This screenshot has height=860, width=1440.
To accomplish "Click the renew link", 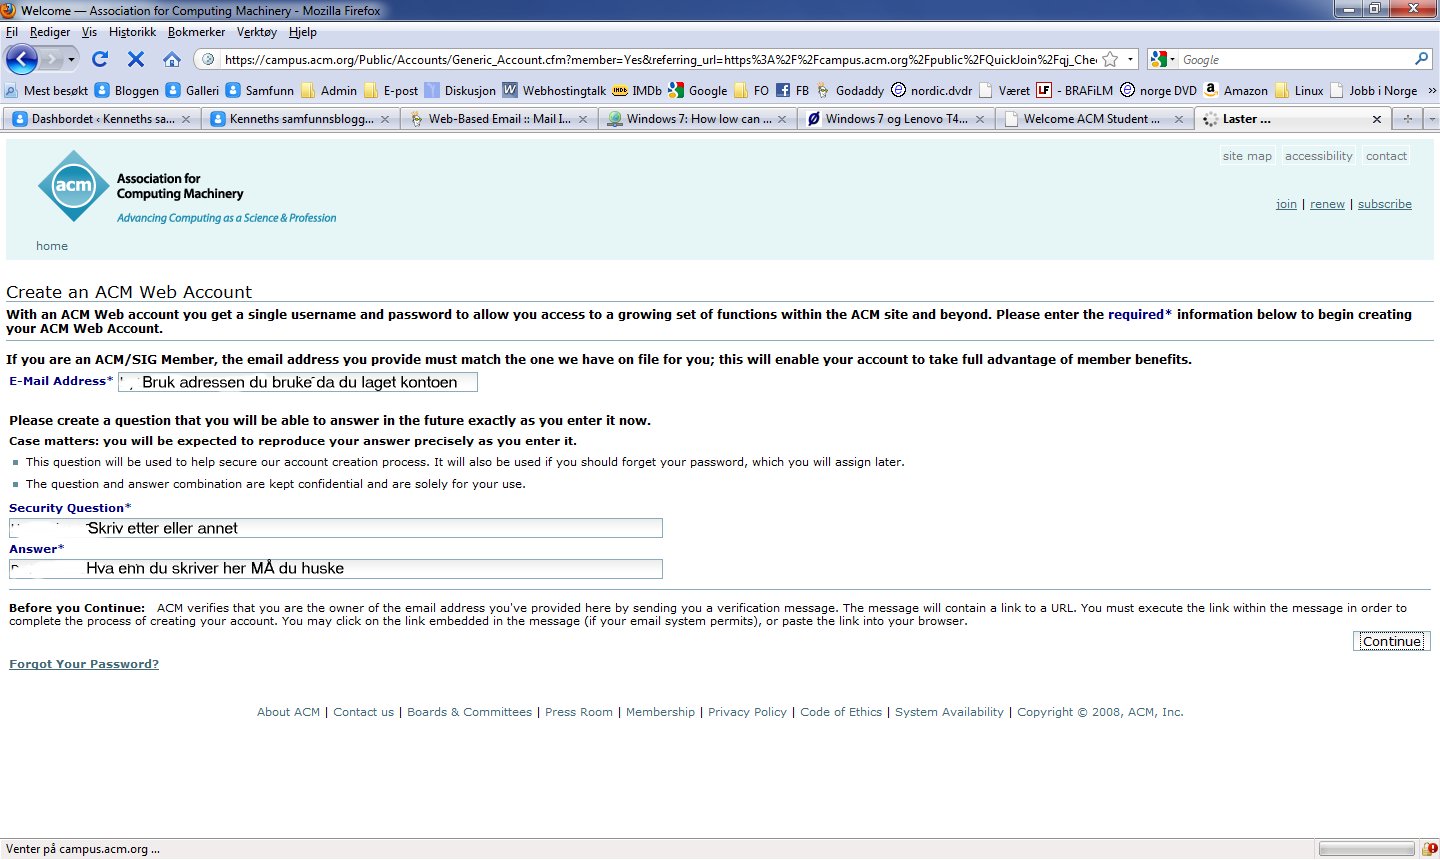I will [x=1327, y=204].
